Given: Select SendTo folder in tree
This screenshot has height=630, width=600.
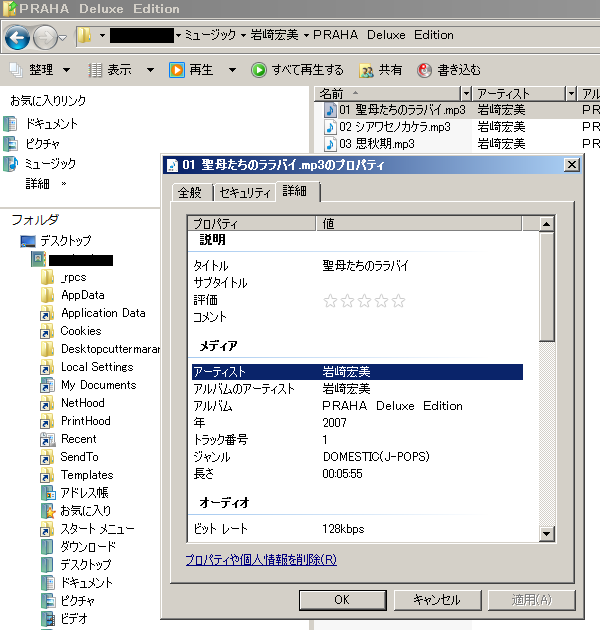Looking at the screenshot, I should coord(79,457).
